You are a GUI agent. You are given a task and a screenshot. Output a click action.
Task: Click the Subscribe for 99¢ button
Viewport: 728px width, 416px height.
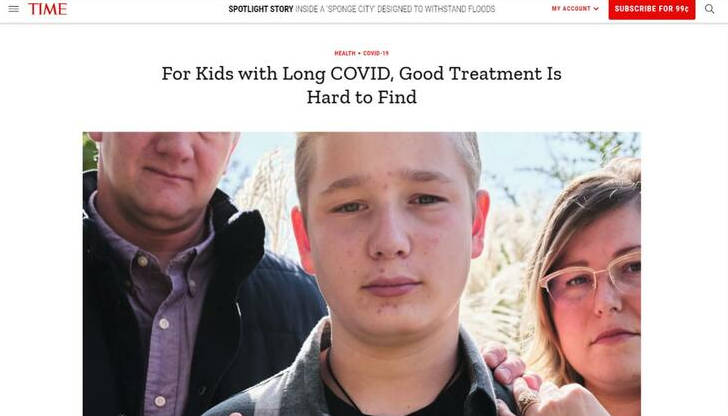click(652, 9)
